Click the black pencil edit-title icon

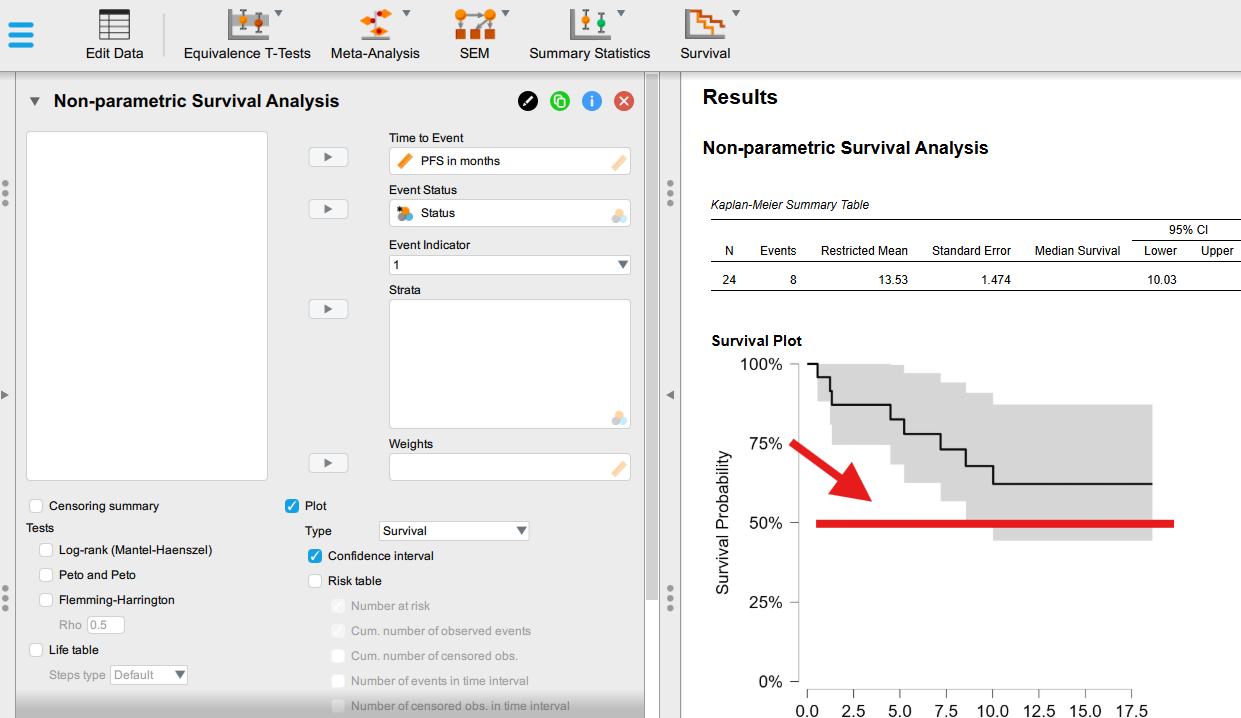click(x=528, y=101)
